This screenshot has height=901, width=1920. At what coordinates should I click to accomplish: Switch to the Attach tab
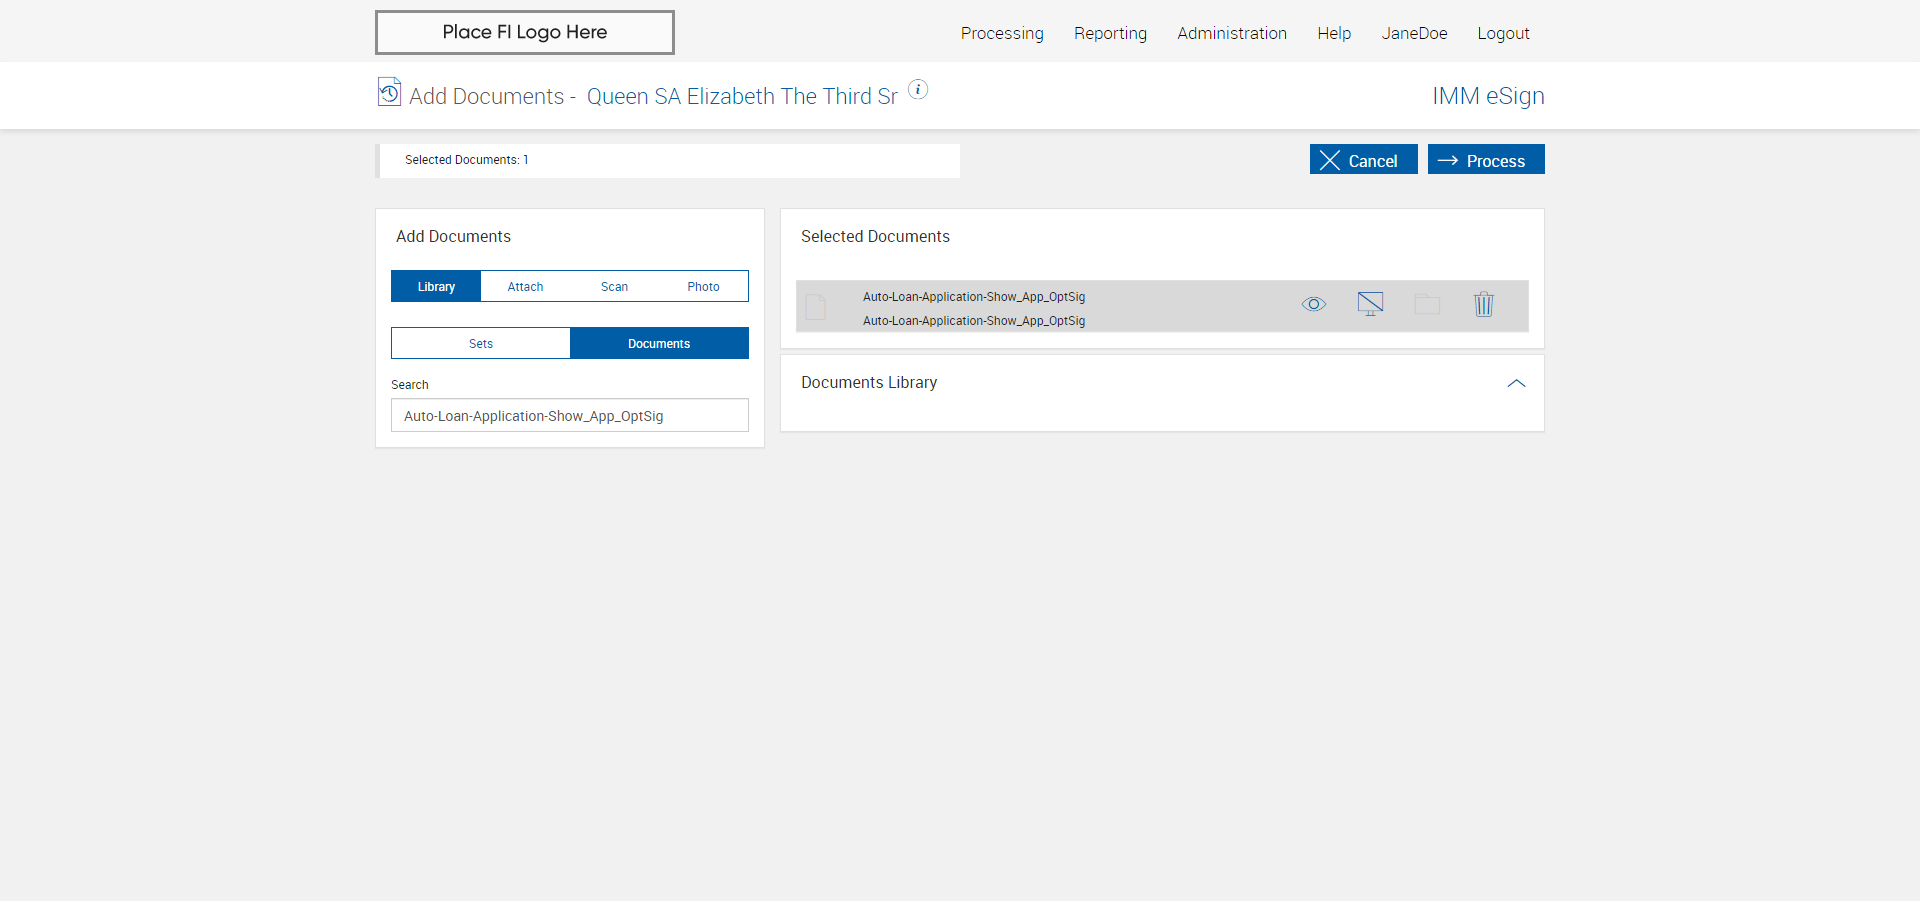[x=525, y=286]
